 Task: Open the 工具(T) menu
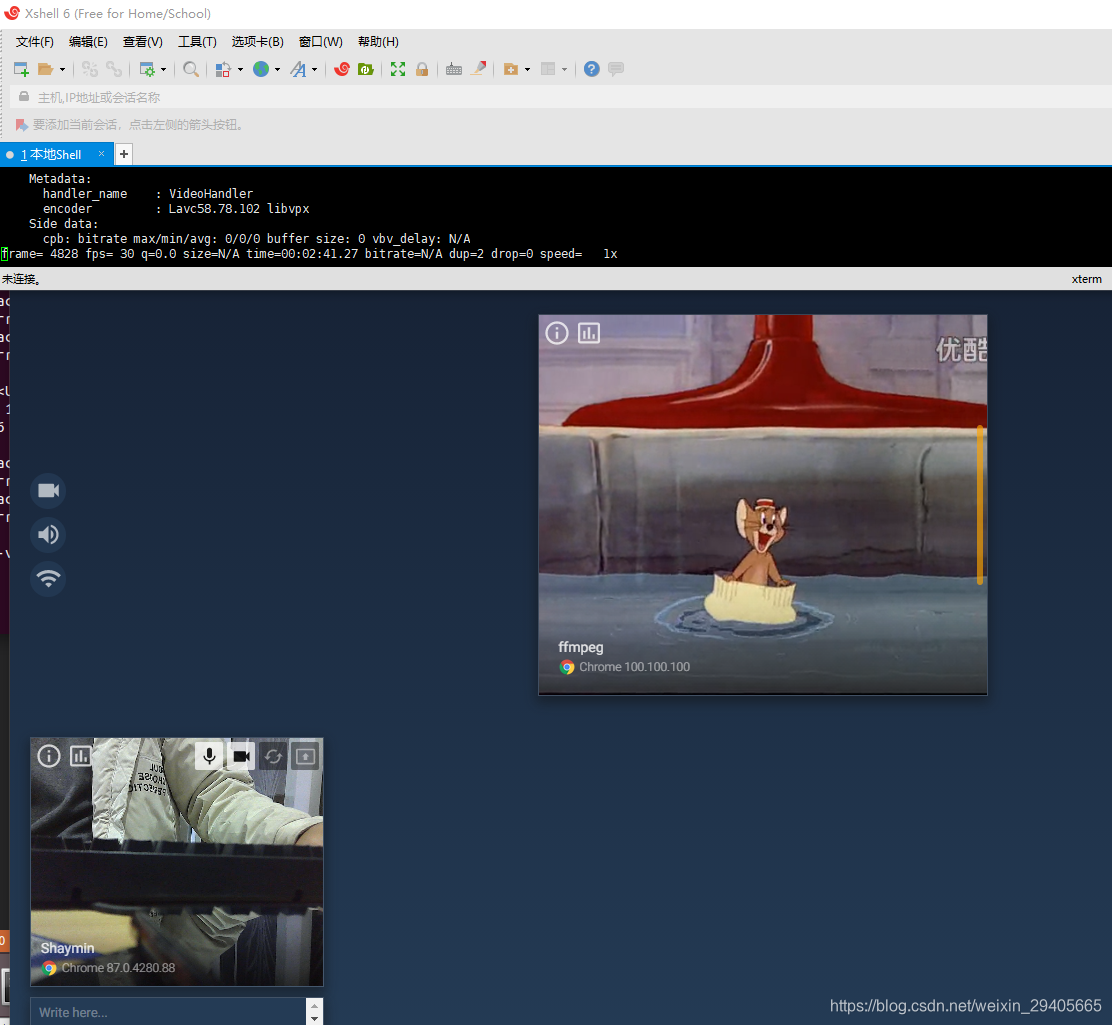[x=197, y=42]
